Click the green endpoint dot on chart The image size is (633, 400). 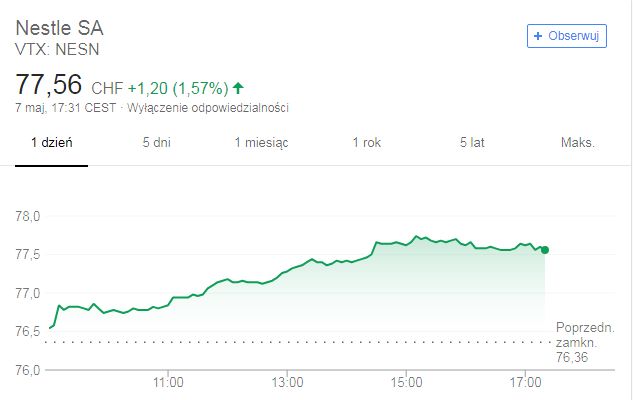[544, 250]
